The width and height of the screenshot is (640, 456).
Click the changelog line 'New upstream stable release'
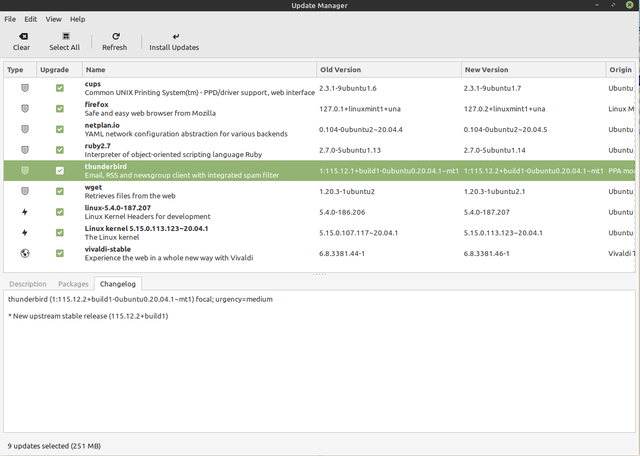pos(88,316)
